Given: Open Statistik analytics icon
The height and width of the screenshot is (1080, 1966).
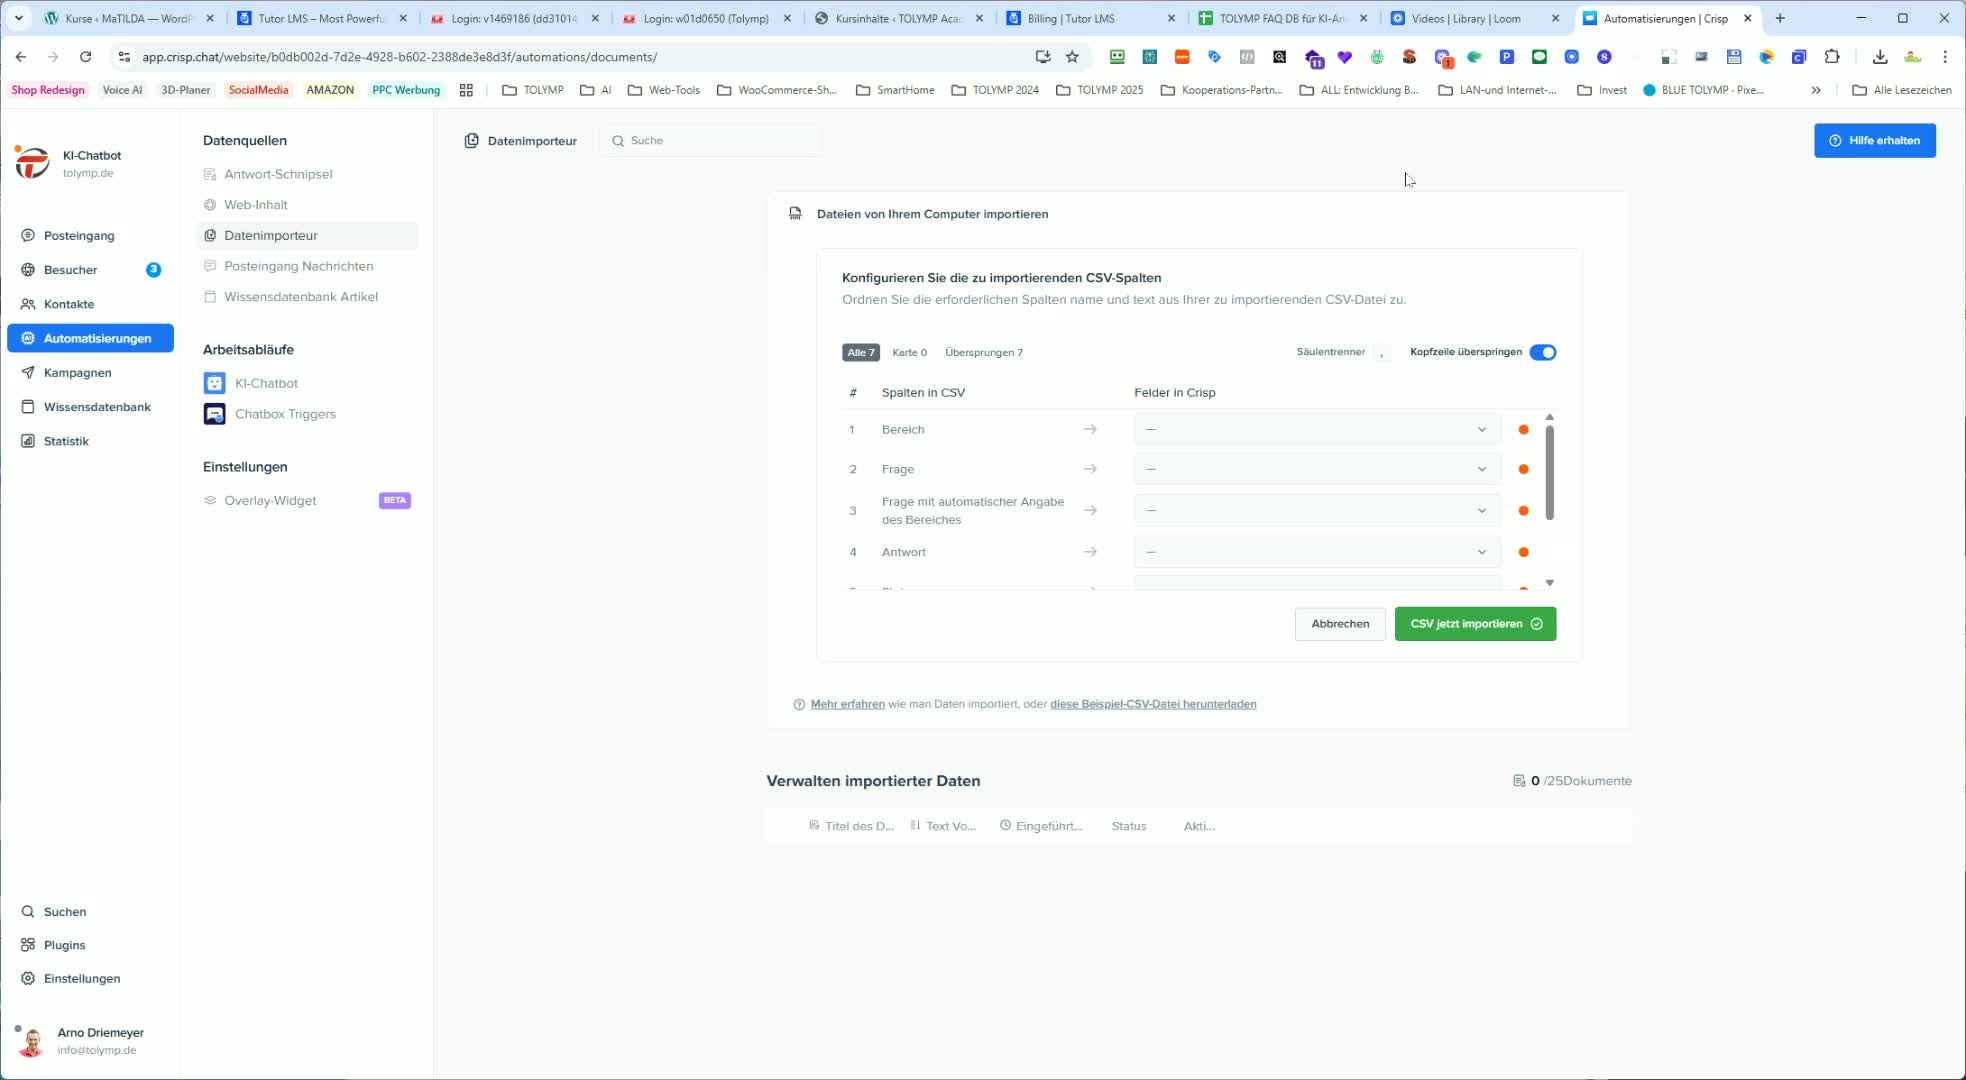Looking at the screenshot, I should pyautogui.click(x=28, y=441).
